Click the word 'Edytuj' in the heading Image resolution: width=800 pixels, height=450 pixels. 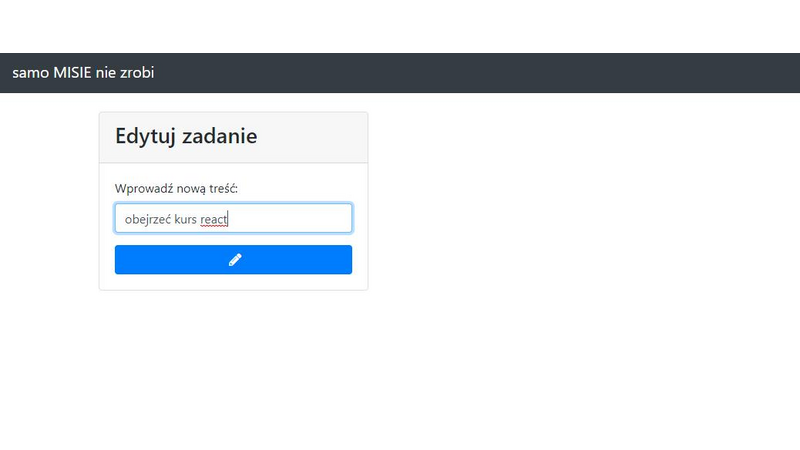click(145, 137)
